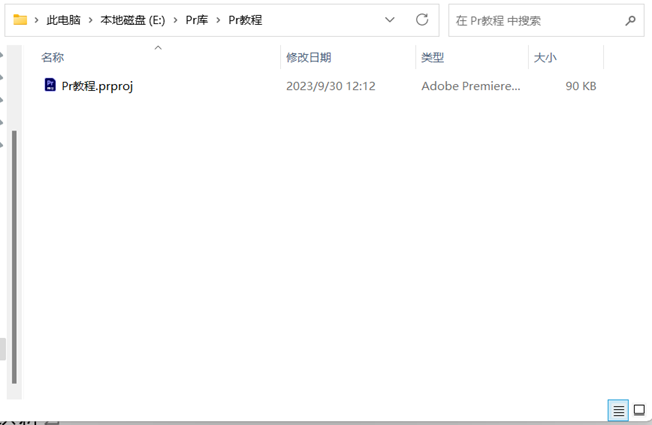Jump to the Pr库 folder in breadcrumb
Viewport: 652px width, 425px height.
[196, 20]
